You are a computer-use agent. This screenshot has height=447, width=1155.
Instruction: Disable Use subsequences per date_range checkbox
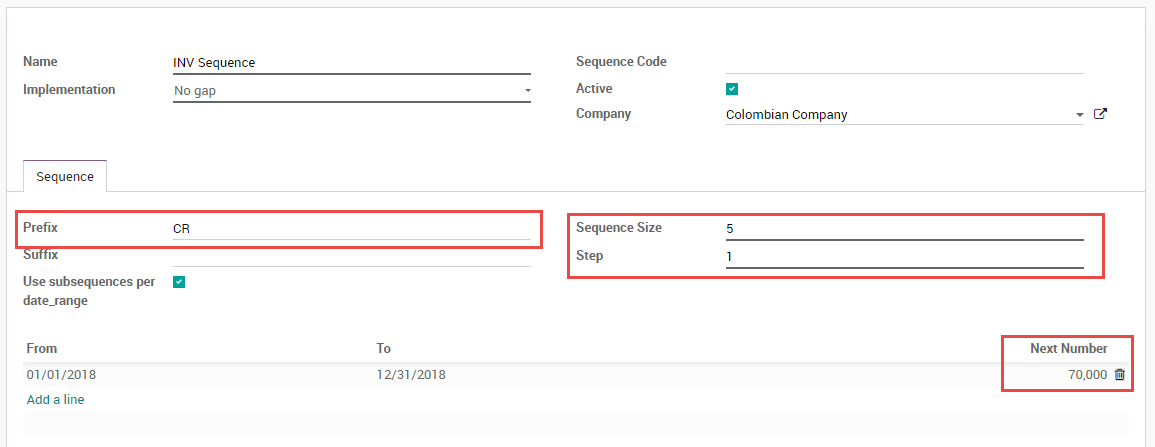(179, 282)
